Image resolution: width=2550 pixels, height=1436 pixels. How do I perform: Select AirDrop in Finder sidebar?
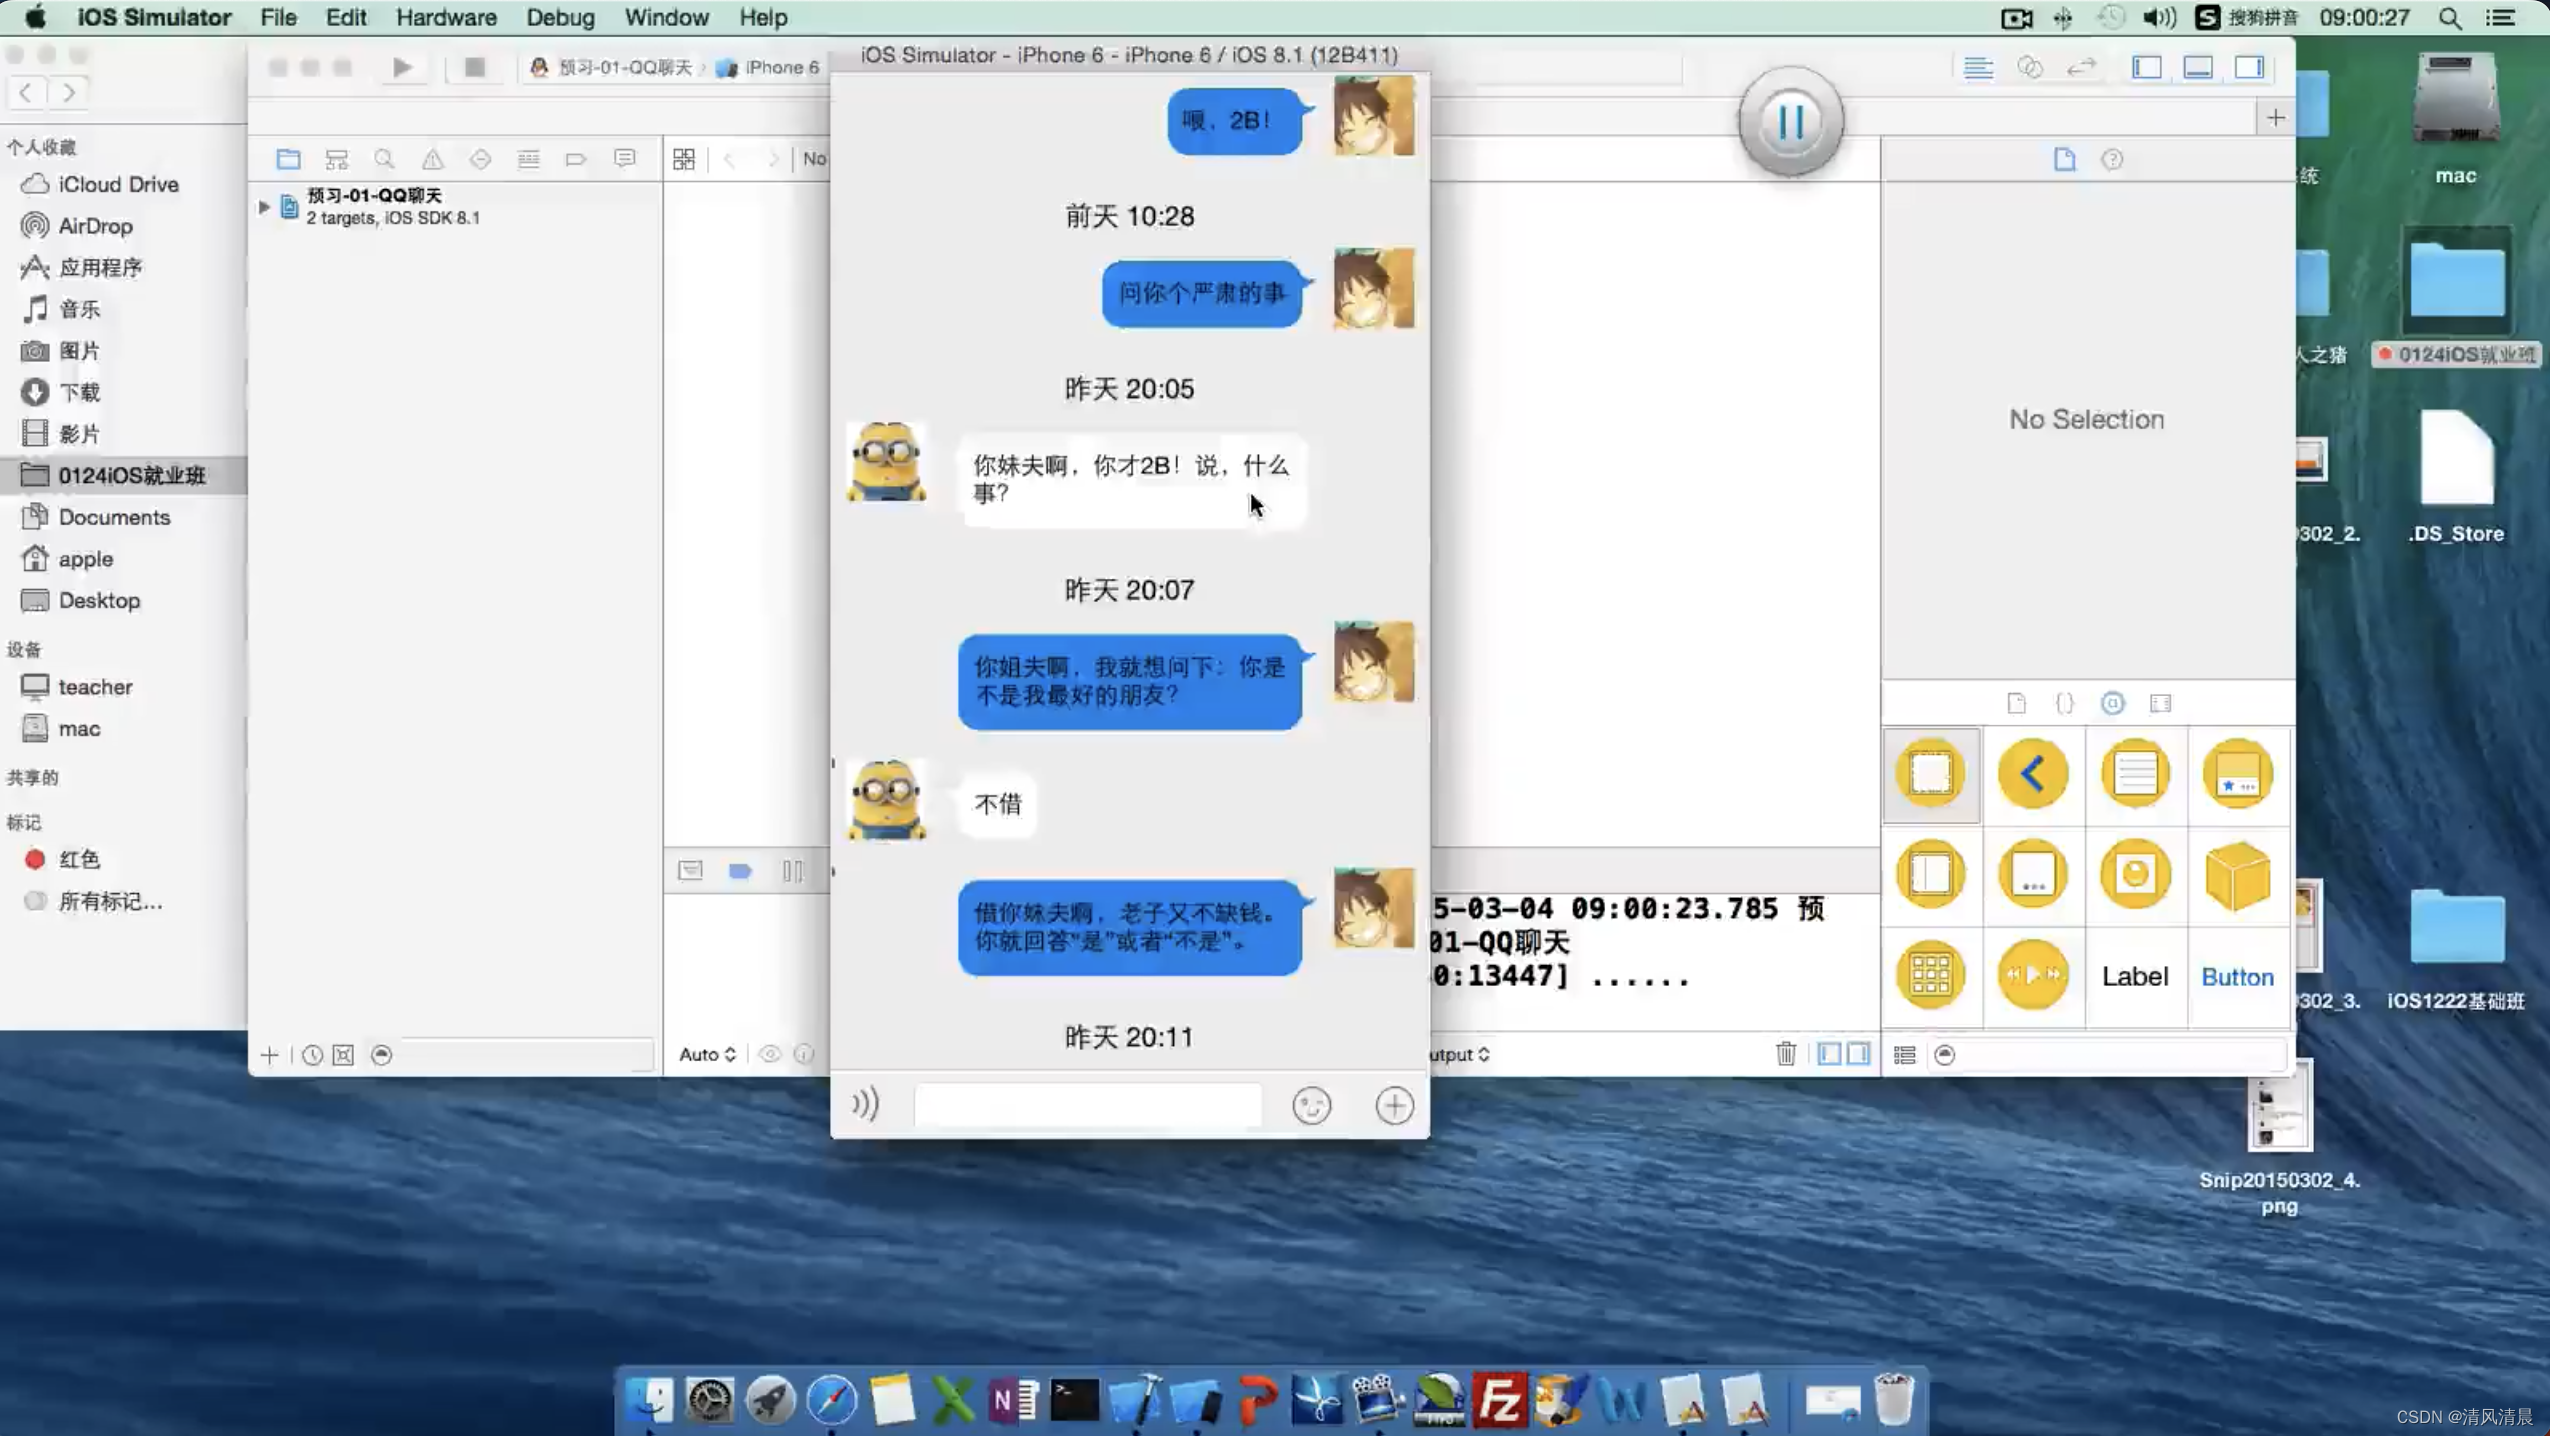95,226
